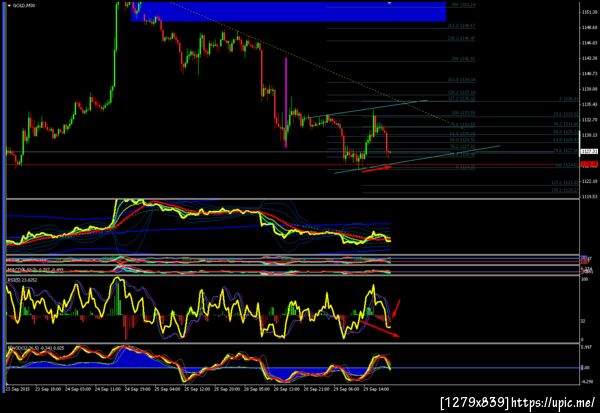Image resolution: width=600 pixels, height=413 pixels.
Task: Click the 25 Sep 12:00 time axis label
Action: coord(197,389)
